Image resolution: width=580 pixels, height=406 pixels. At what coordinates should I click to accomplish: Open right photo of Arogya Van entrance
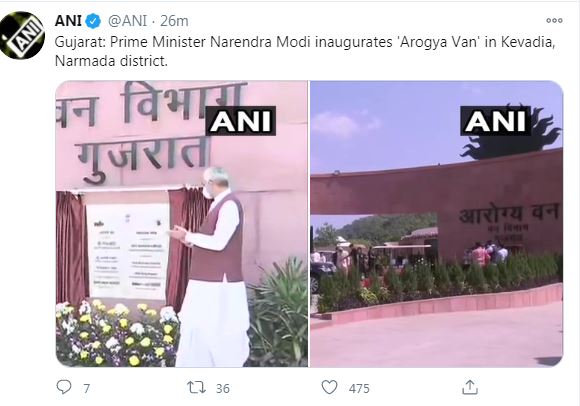tap(436, 224)
